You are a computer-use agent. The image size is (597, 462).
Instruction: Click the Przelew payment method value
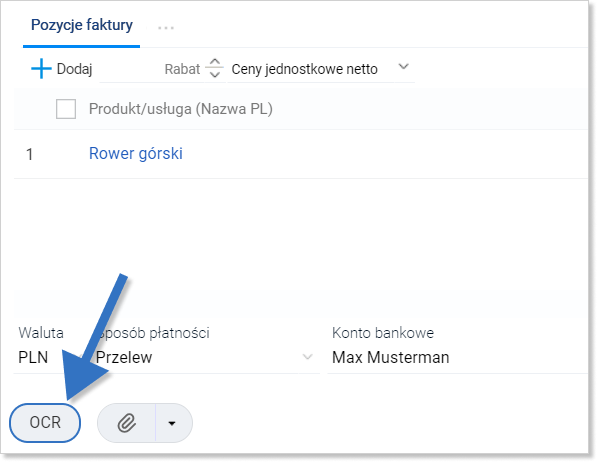click(x=124, y=358)
